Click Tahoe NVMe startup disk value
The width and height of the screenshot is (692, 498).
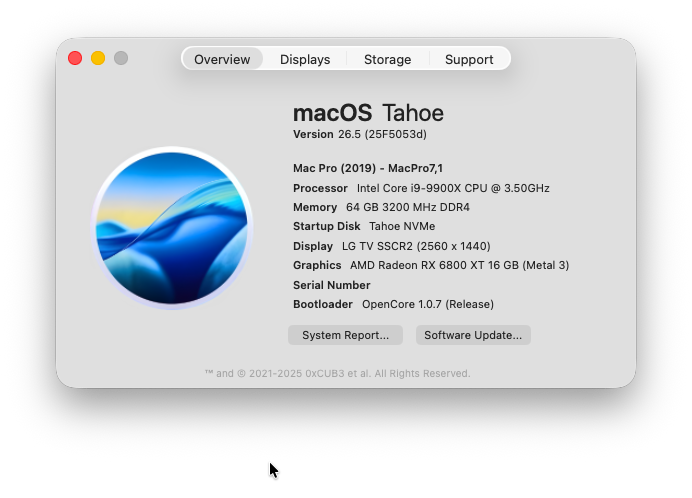pyautogui.click(x=402, y=226)
